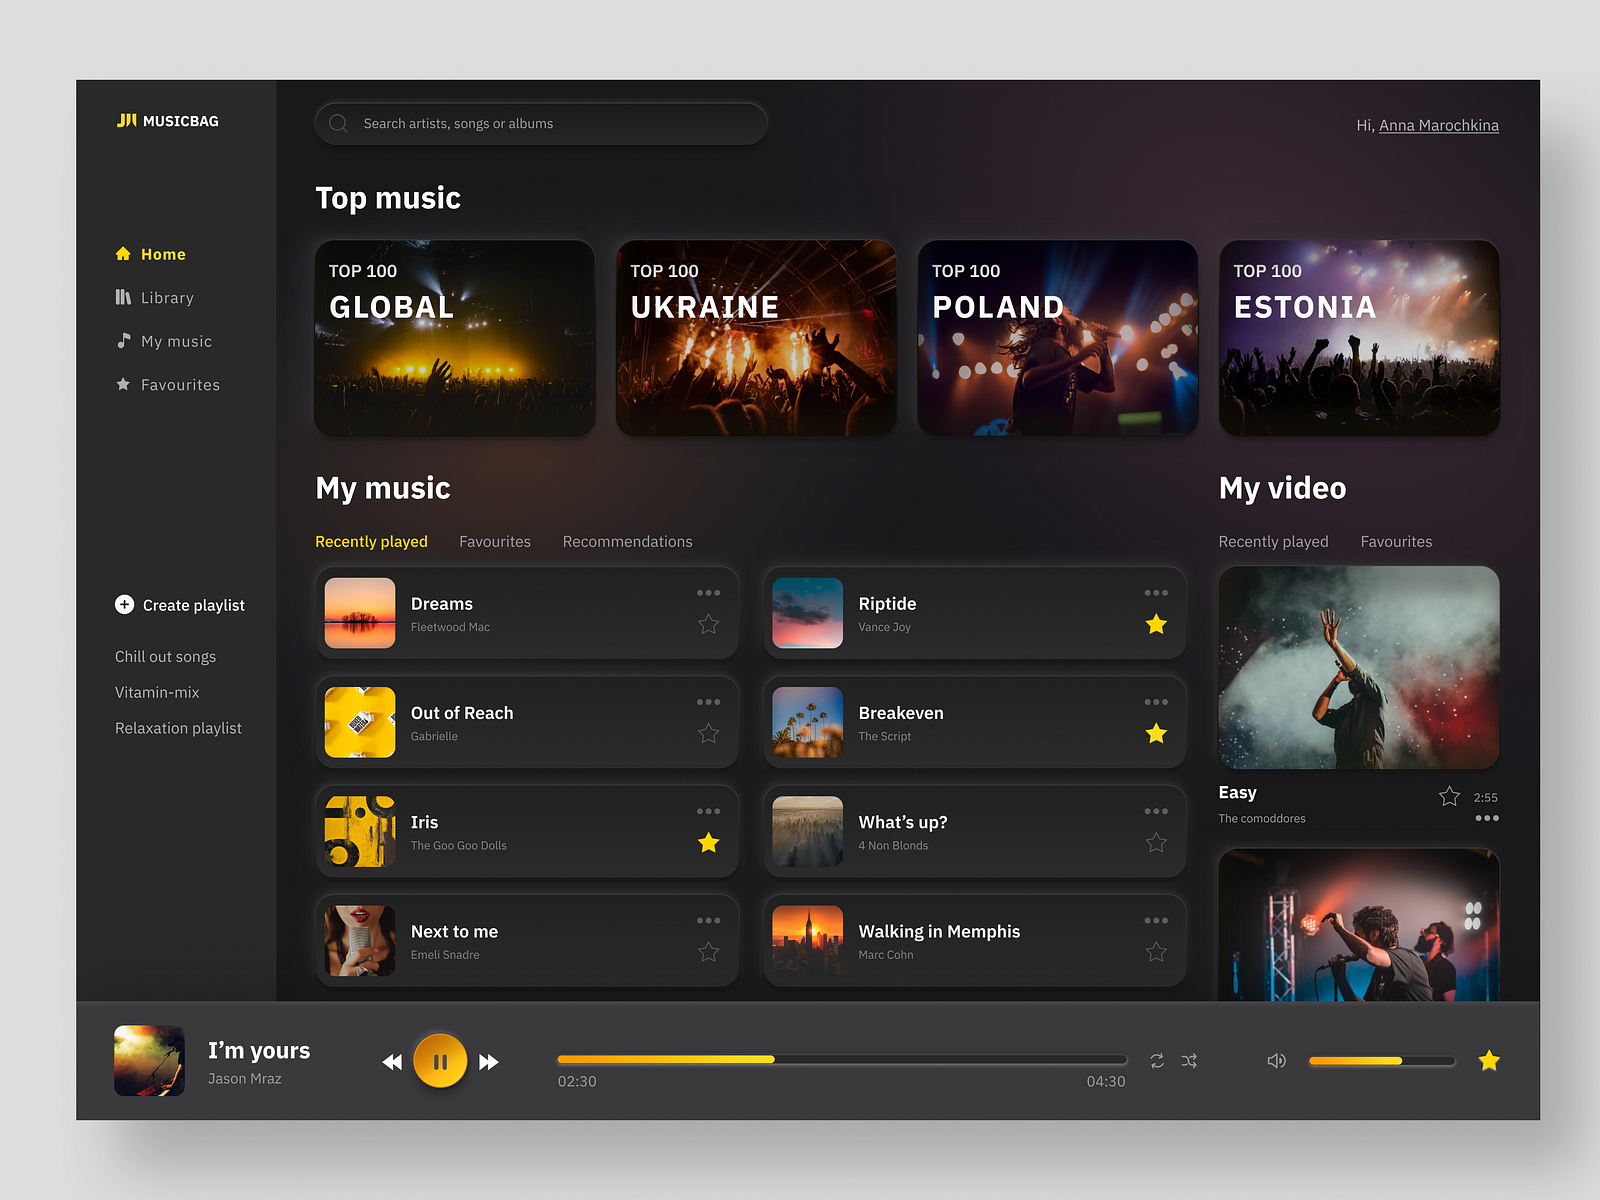Select Home in the sidebar
The width and height of the screenshot is (1600, 1200).
click(163, 254)
